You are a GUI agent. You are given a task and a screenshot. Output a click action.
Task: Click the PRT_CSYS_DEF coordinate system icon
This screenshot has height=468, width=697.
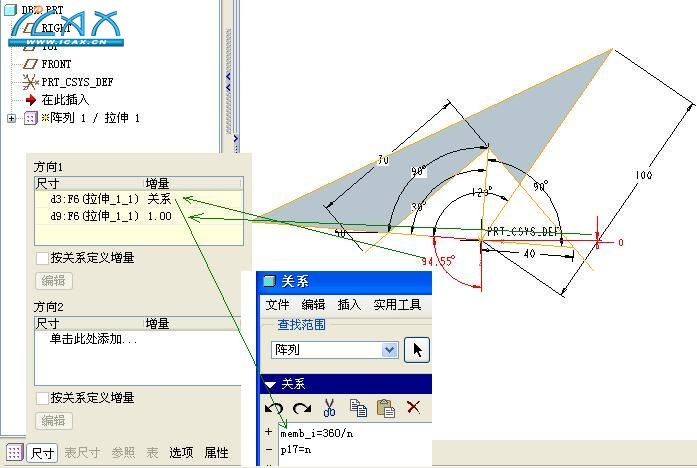tap(30, 82)
